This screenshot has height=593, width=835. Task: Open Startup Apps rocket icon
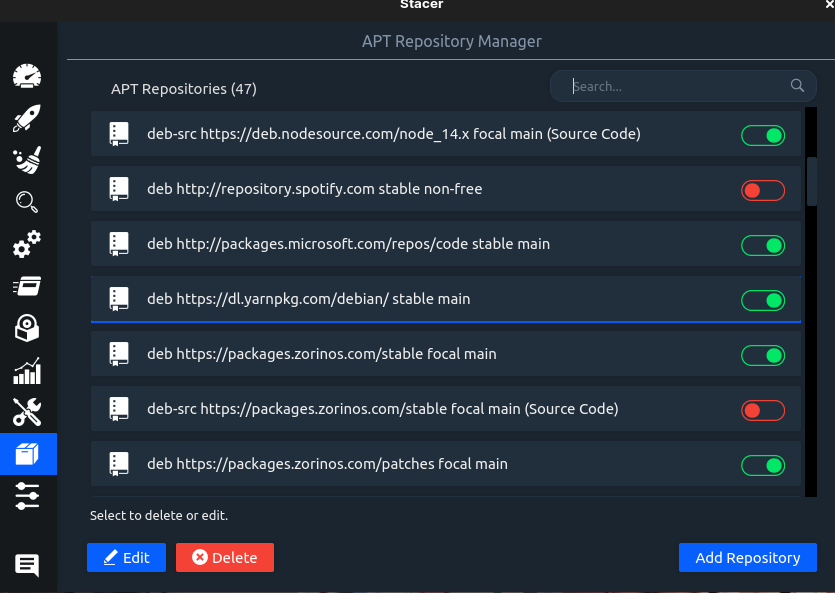coord(27,119)
